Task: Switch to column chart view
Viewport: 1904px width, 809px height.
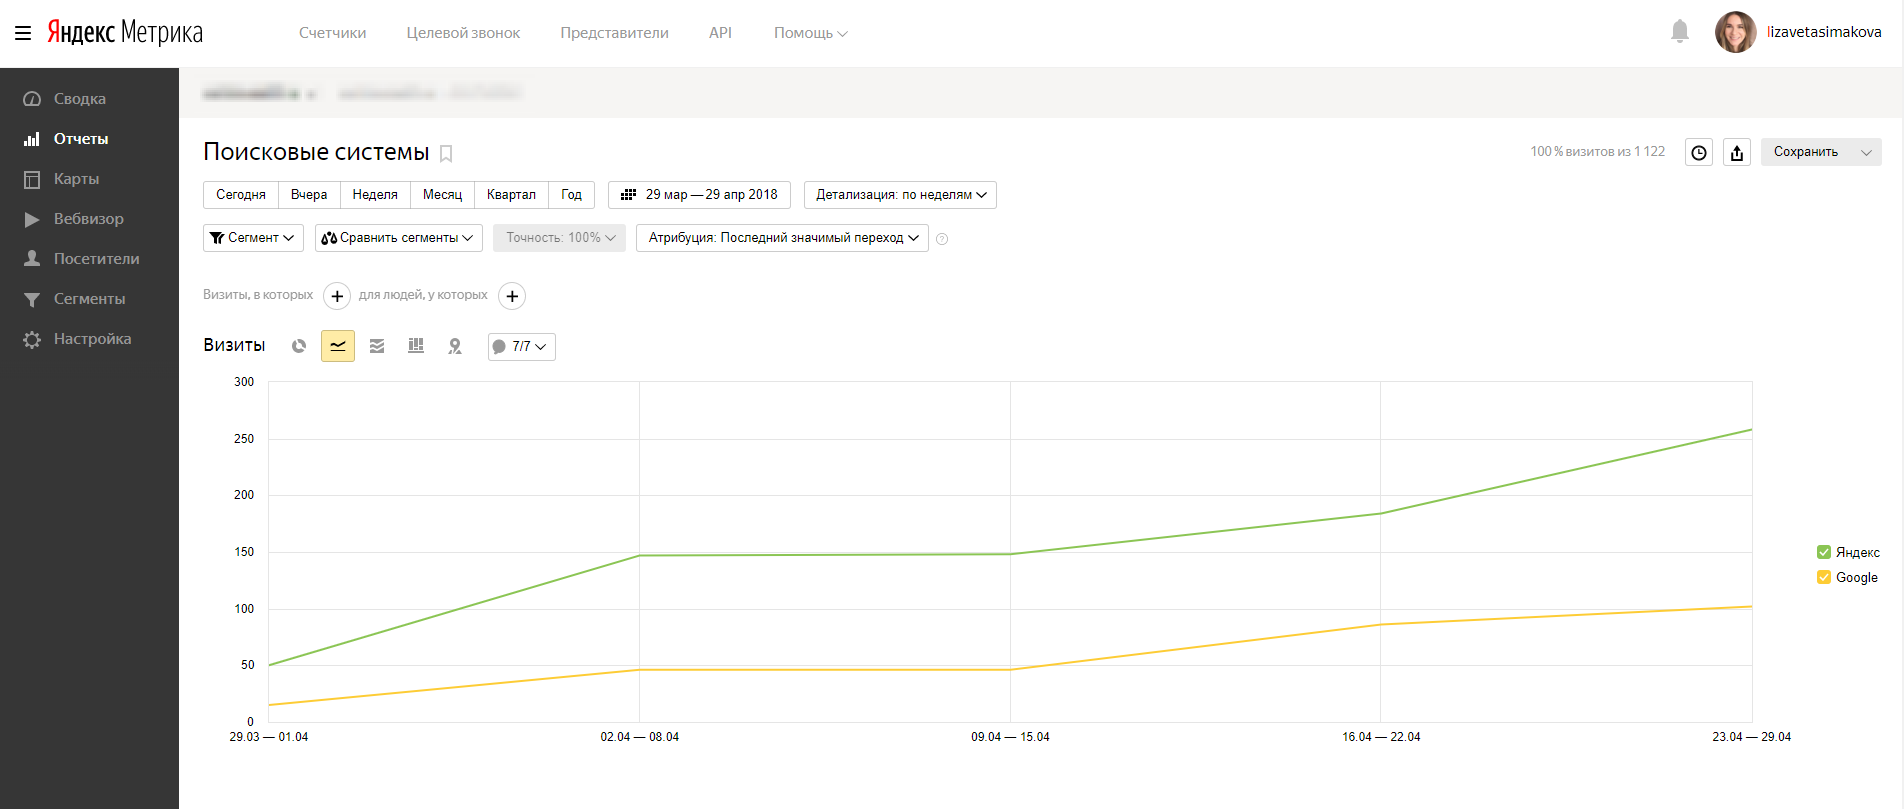Action: click(416, 346)
